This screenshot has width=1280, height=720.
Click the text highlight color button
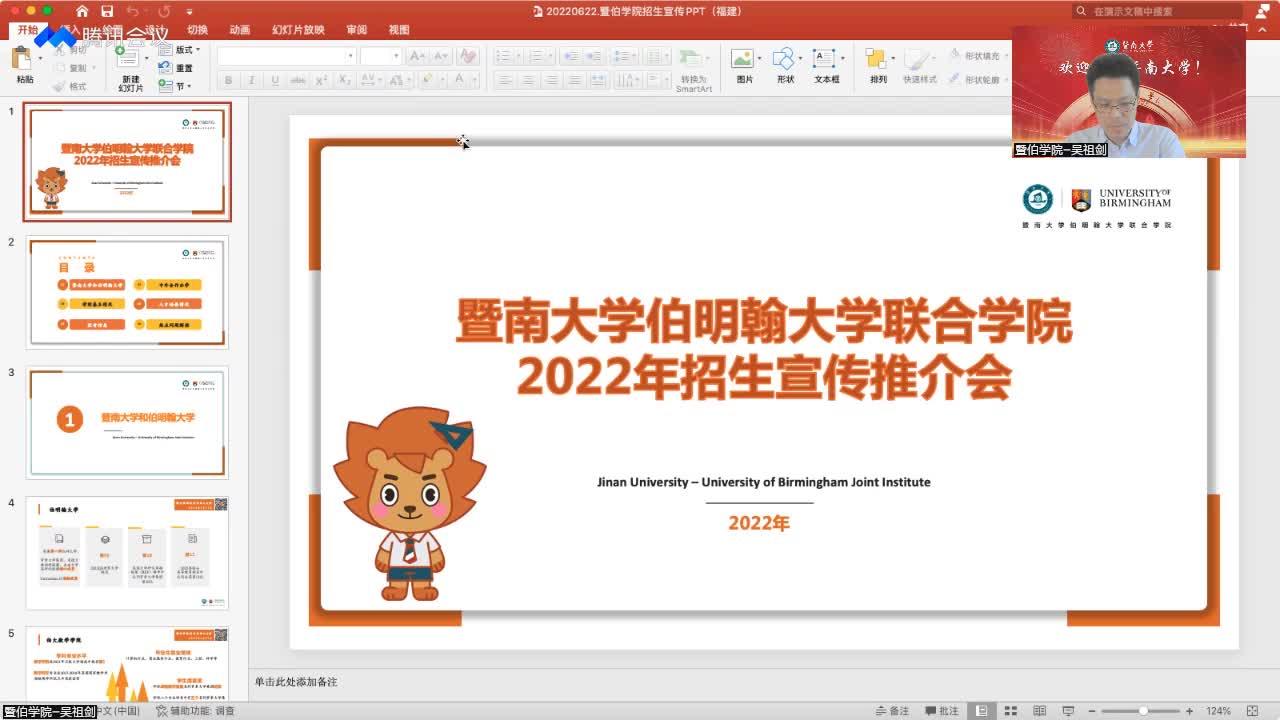[427, 80]
